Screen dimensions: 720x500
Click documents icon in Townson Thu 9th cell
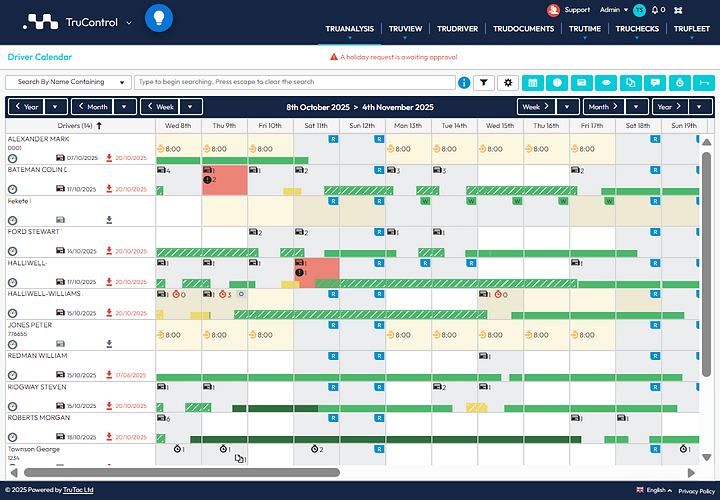coord(239,459)
